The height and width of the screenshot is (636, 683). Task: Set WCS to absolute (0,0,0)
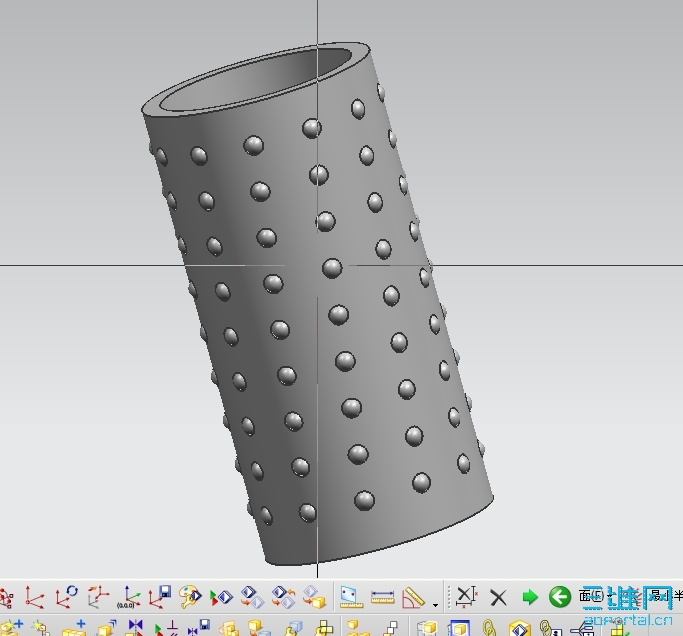(128, 597)
